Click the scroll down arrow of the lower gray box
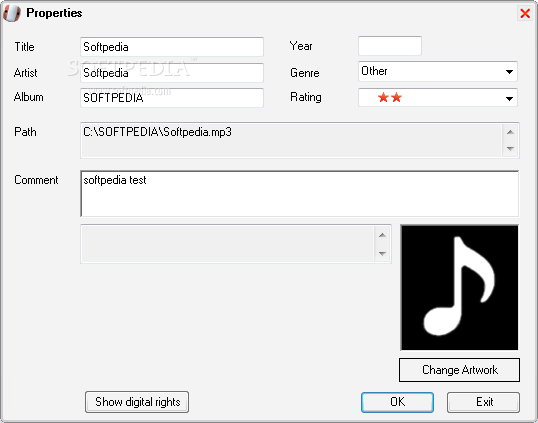Image resolution: width=538 pixels, height=423 pixels. click(x=382, y=254)
